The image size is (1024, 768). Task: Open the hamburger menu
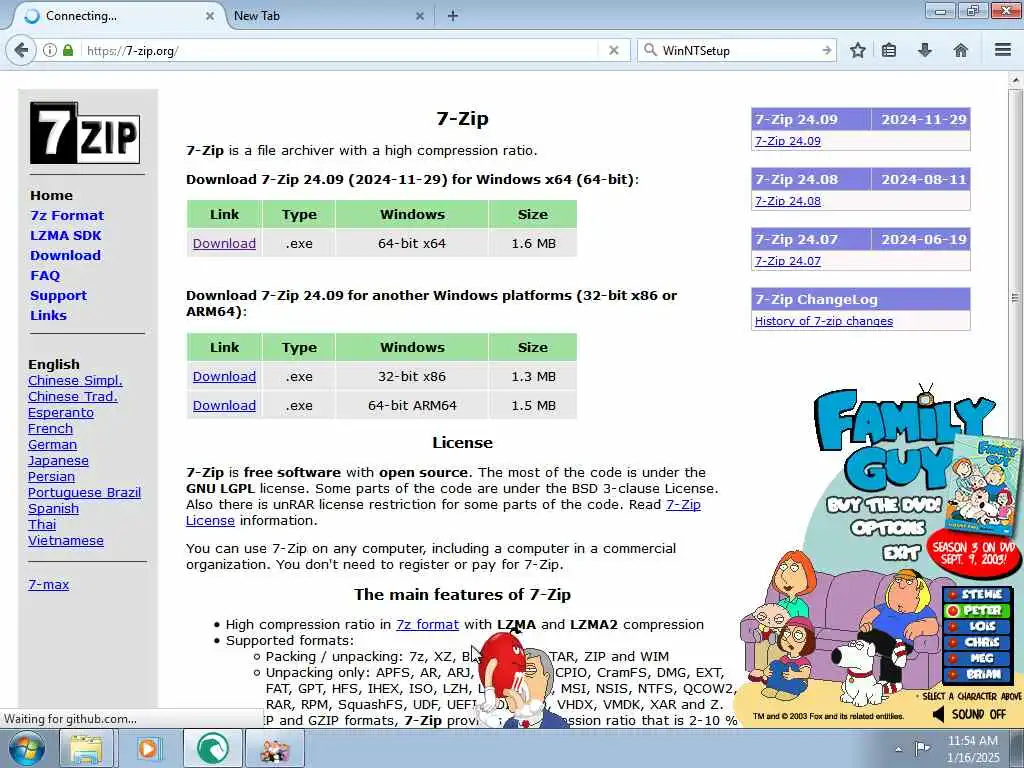(1003, 50)
